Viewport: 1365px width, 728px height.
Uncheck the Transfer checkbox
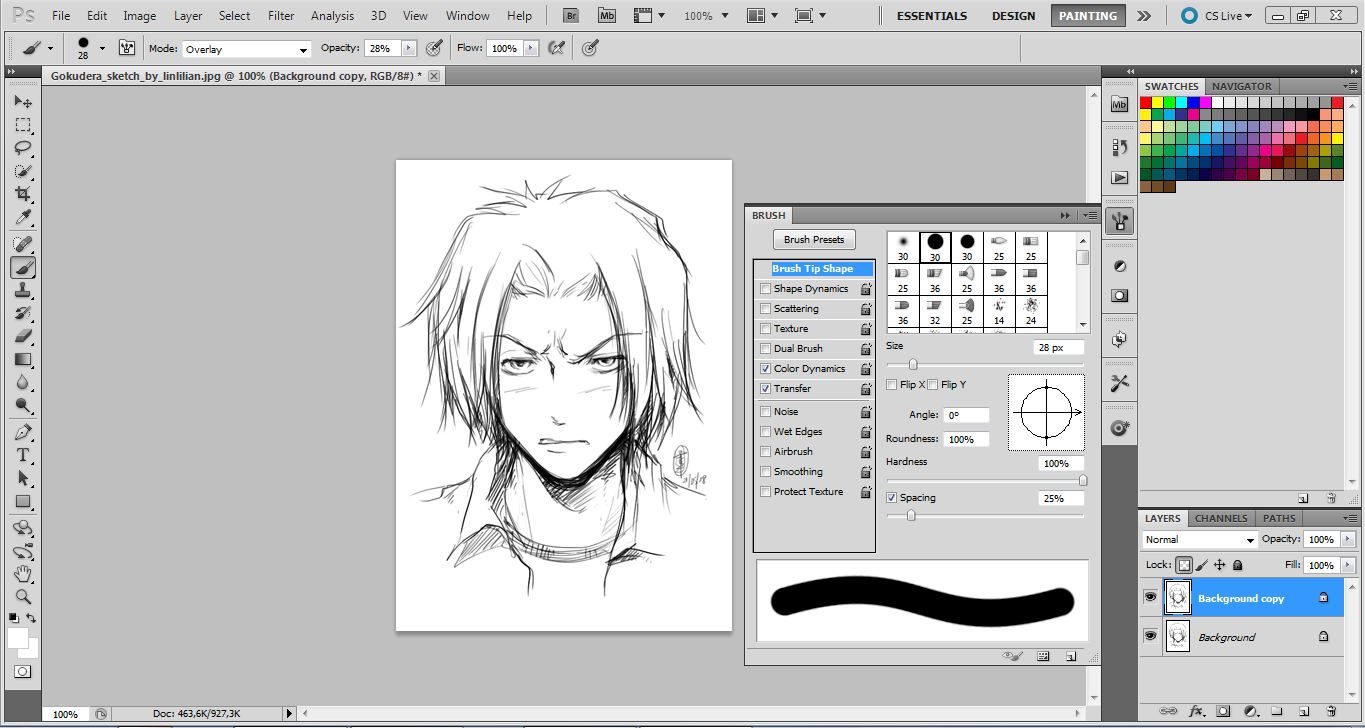coord(765,388)
